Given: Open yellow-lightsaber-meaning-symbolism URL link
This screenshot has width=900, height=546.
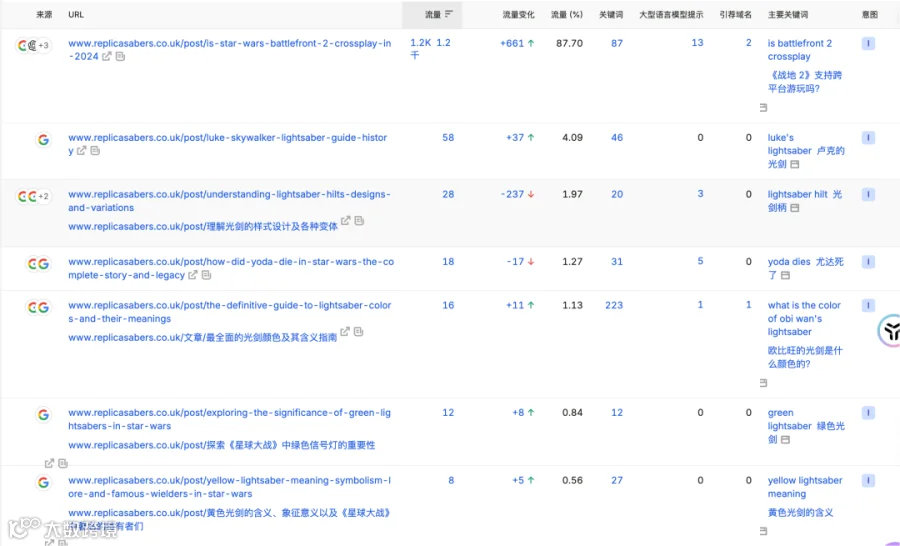Looking at the screenshot, I should point(230,487).
